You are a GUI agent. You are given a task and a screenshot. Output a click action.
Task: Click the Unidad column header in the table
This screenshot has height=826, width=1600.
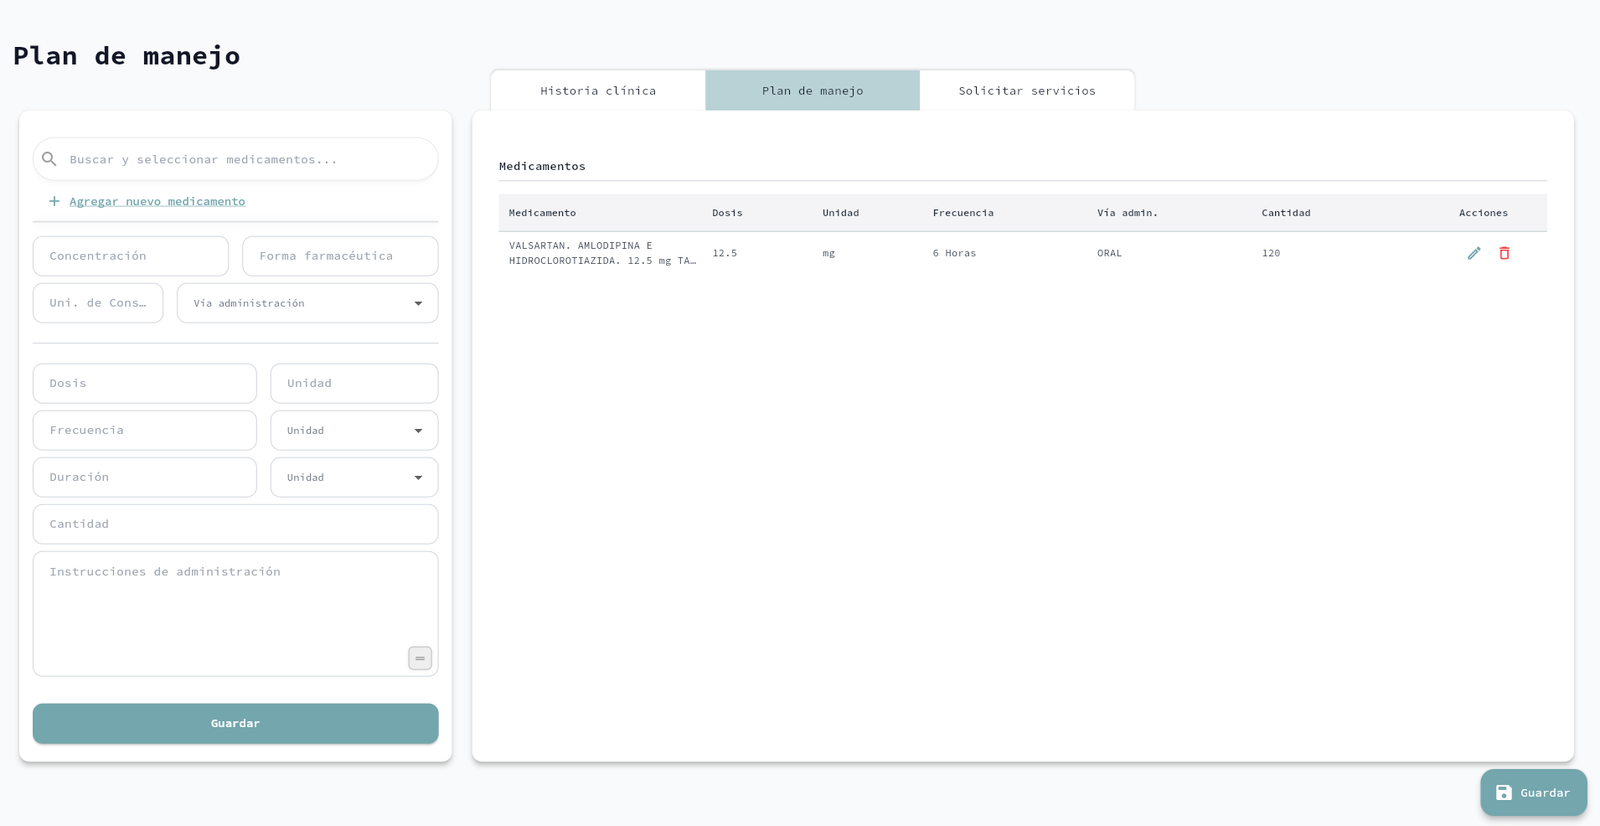click(x=840, y=213)
